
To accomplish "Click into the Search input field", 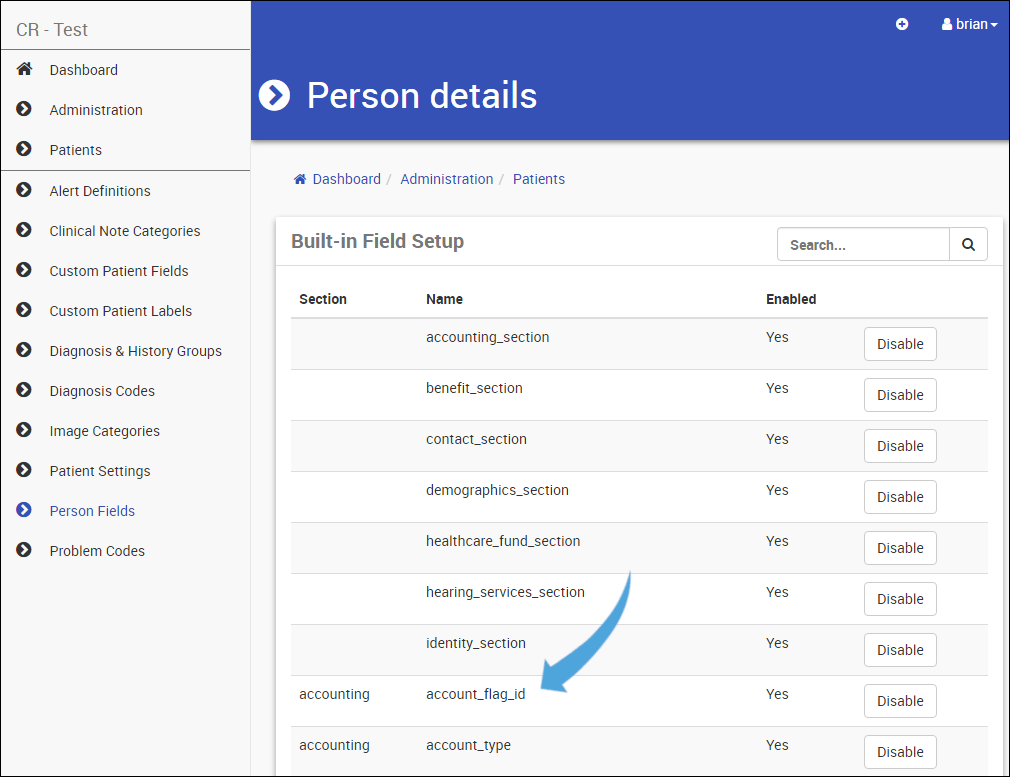I will coord(863,244).
